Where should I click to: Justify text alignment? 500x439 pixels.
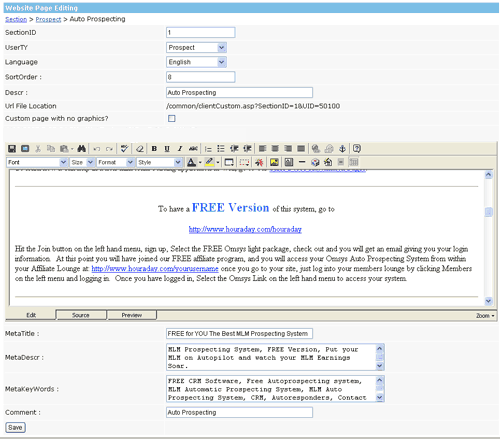click(301, 149)
